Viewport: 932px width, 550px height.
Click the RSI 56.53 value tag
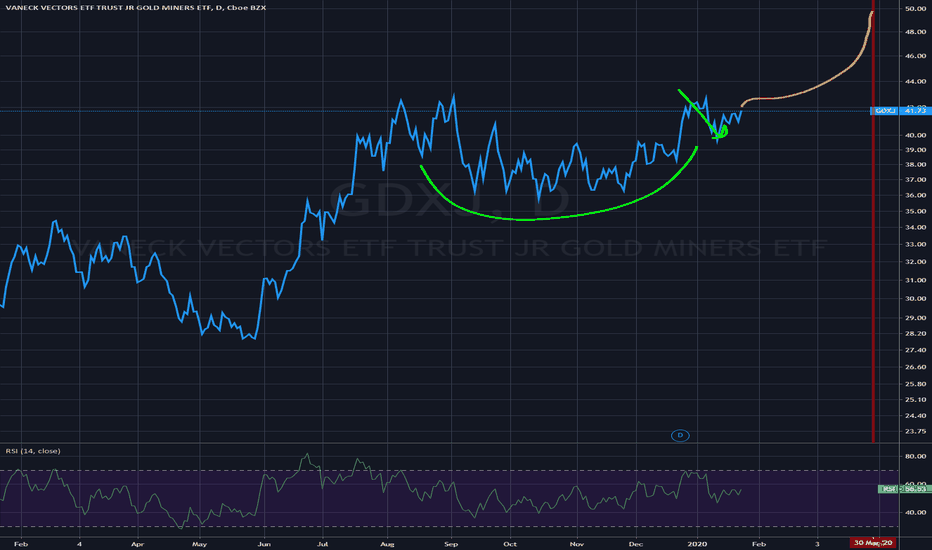pyautogui.click(x=904, y=489)
